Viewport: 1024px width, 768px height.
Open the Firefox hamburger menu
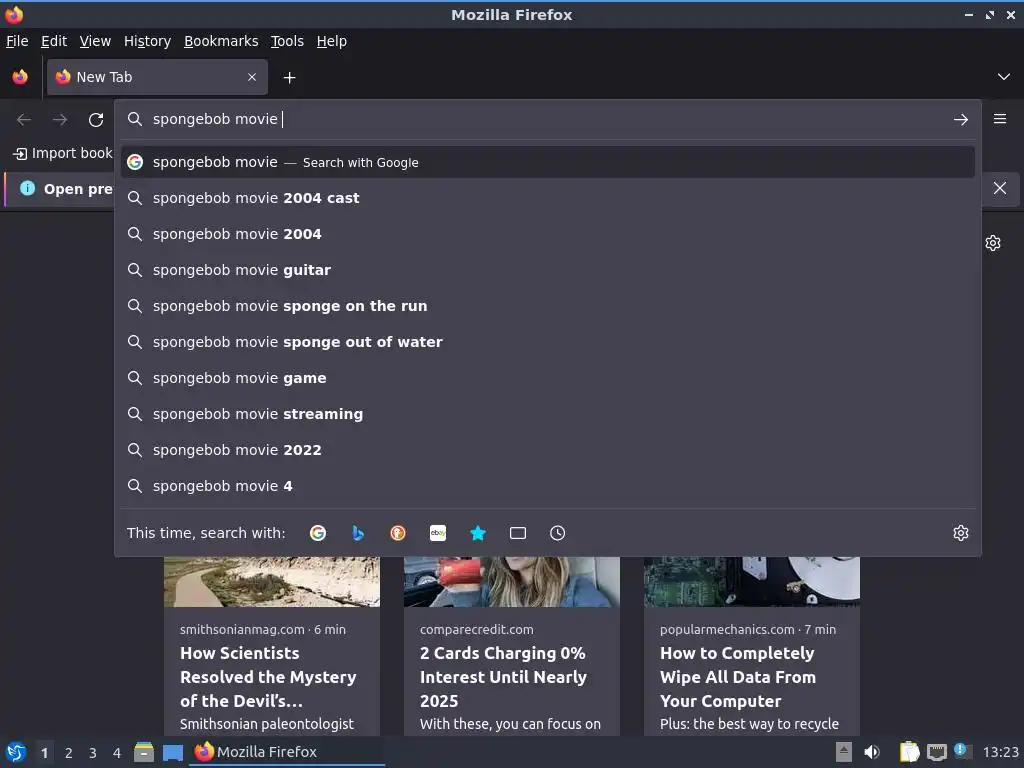pyautogui.click(x=1000, y=119)
